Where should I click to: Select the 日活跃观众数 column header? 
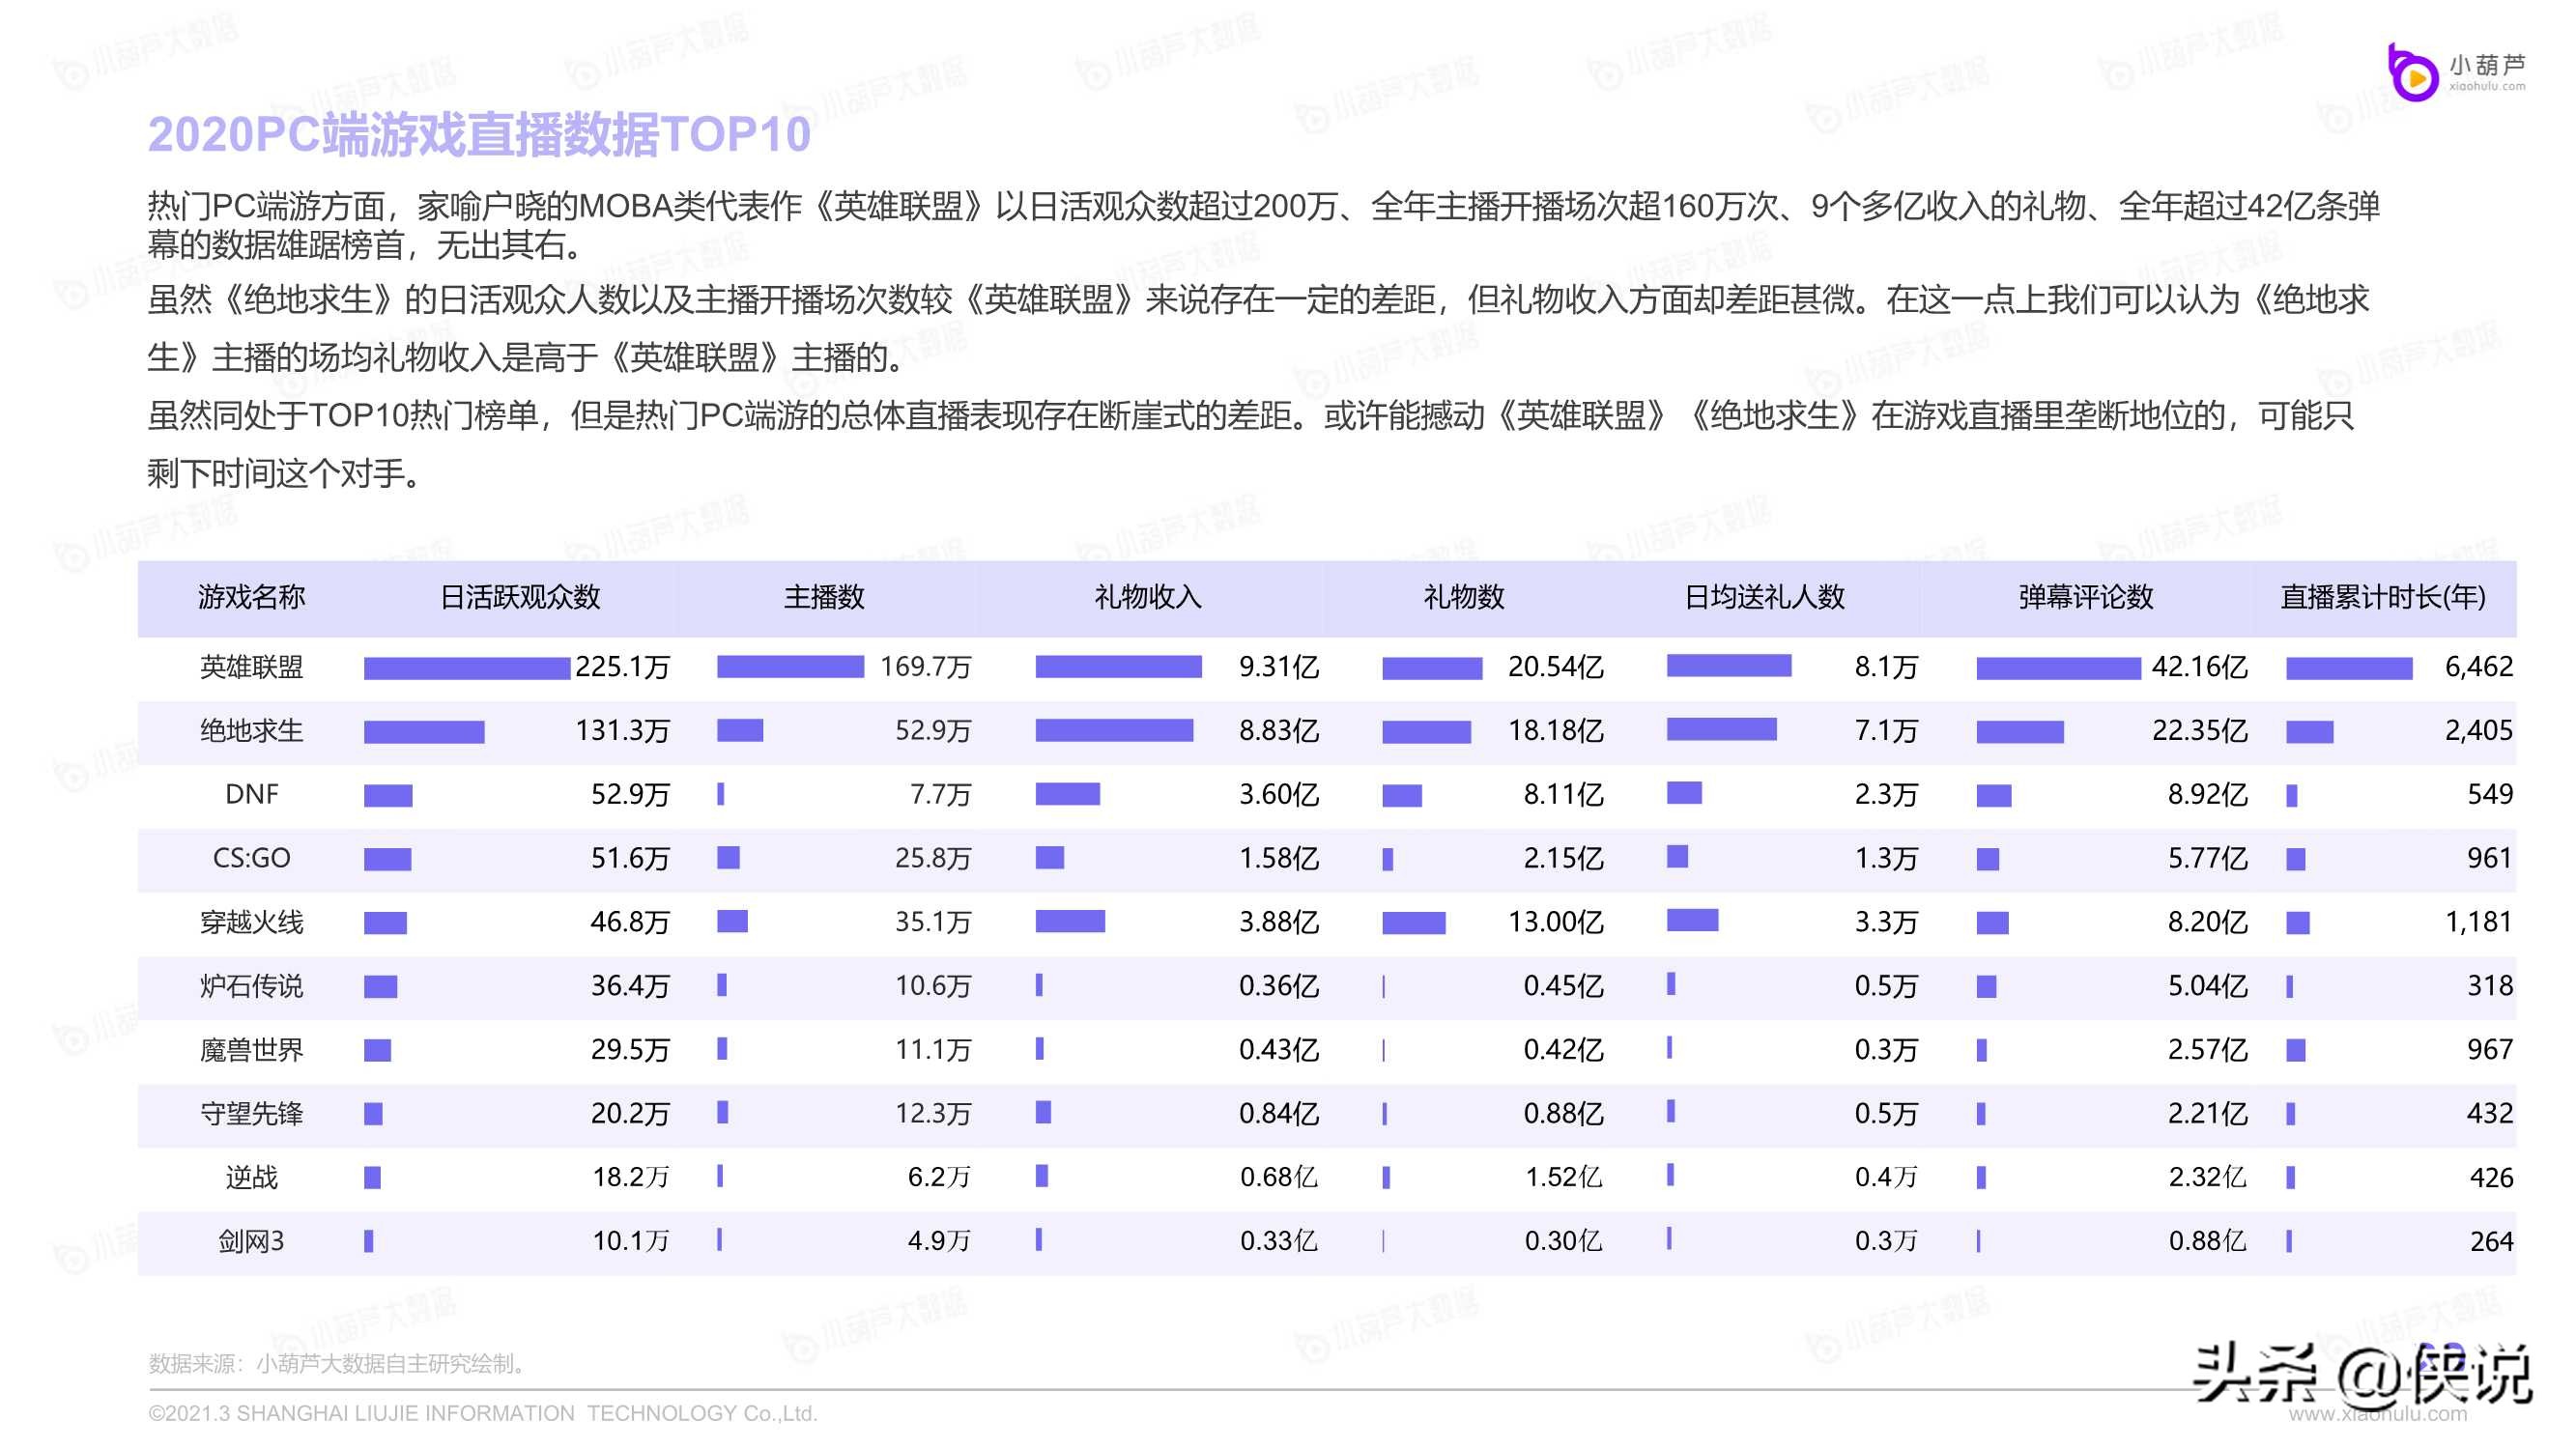520,597
